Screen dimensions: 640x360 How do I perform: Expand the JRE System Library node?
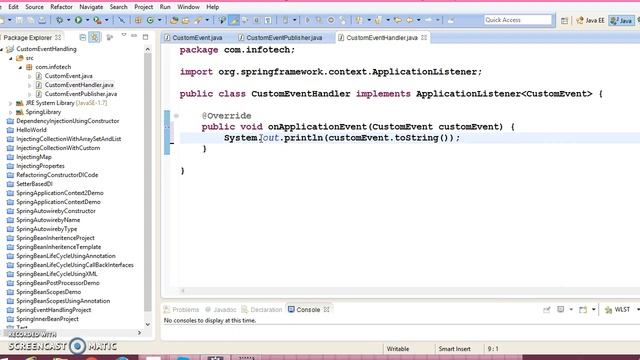click(11, 103)
